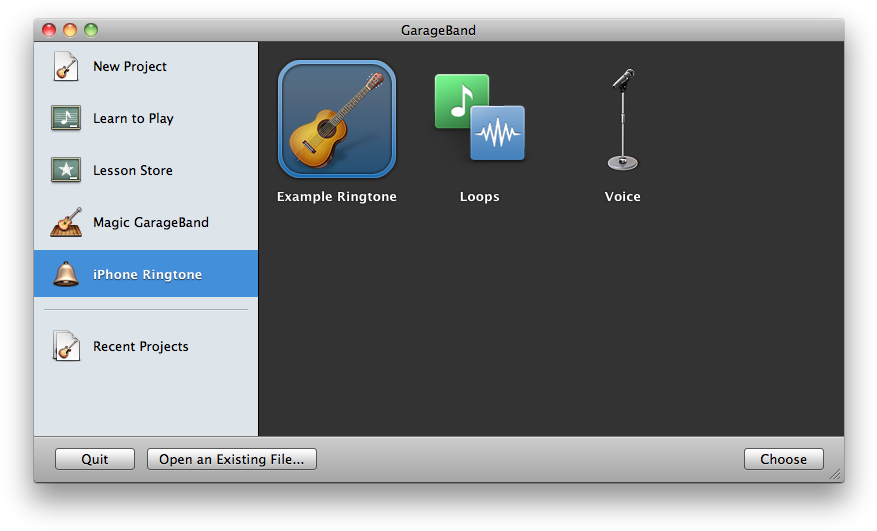View Recent Projects list label
The image size is (877, 531).
(140, 347)
